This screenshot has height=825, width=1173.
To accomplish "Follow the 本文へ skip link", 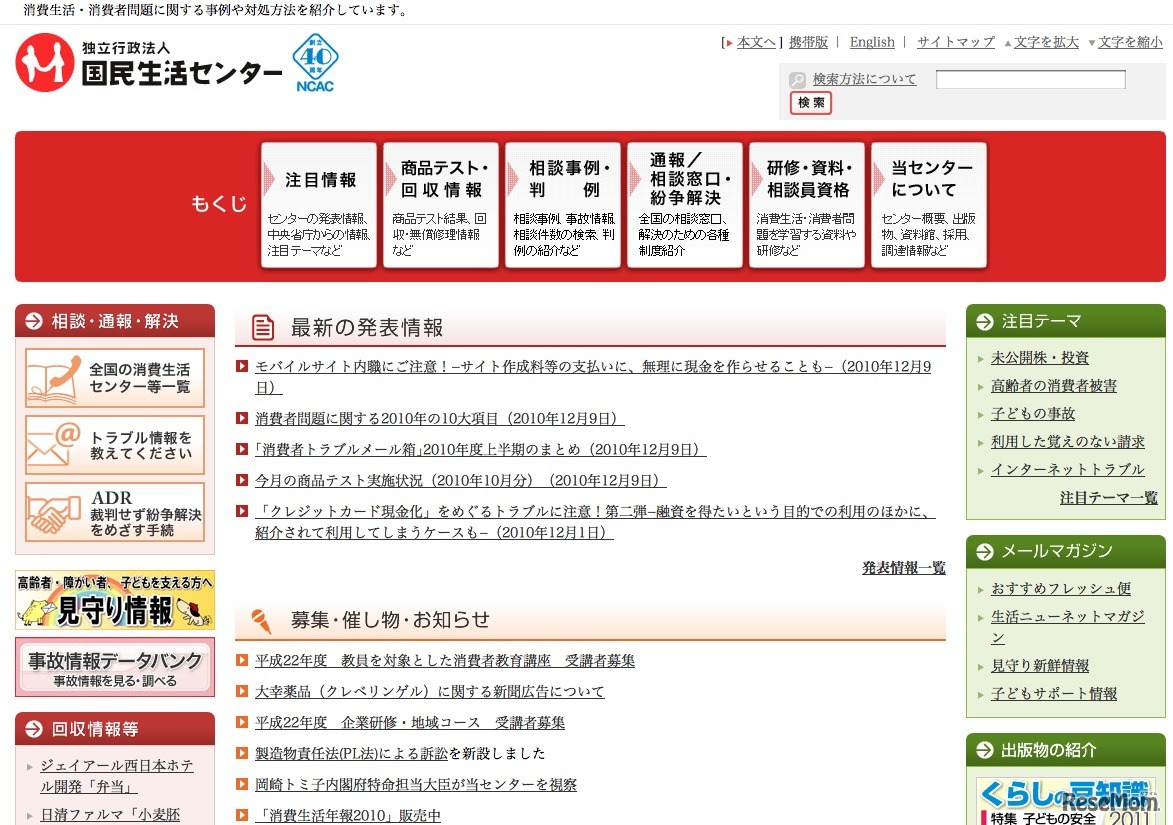I will [x=756, y=43].
